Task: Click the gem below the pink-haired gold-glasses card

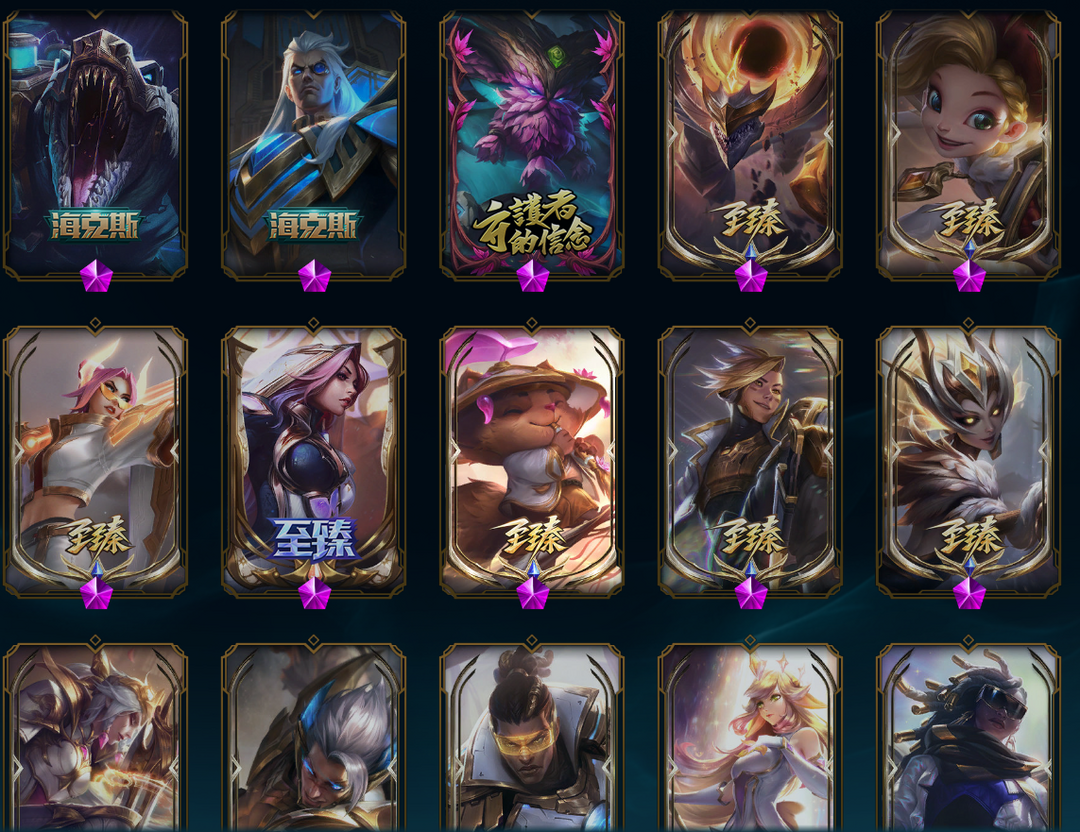Action: click(x=96, y=593)
